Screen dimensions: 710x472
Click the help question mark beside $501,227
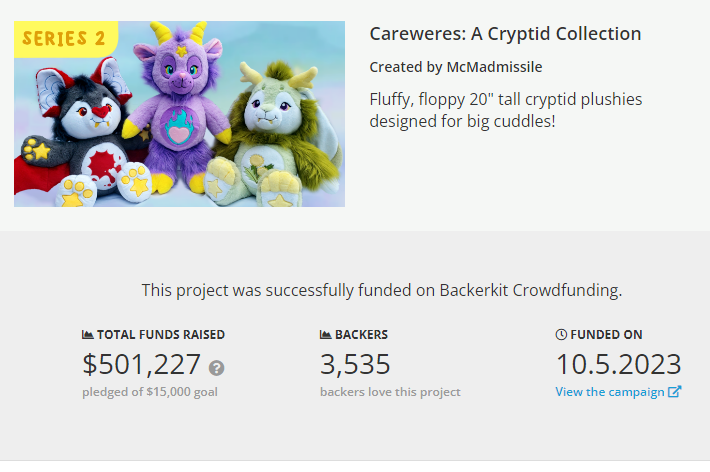[216, 367]
